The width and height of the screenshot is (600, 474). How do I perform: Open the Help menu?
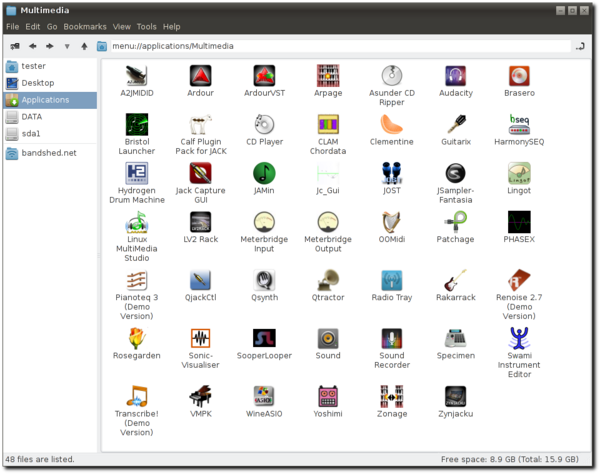171,27
